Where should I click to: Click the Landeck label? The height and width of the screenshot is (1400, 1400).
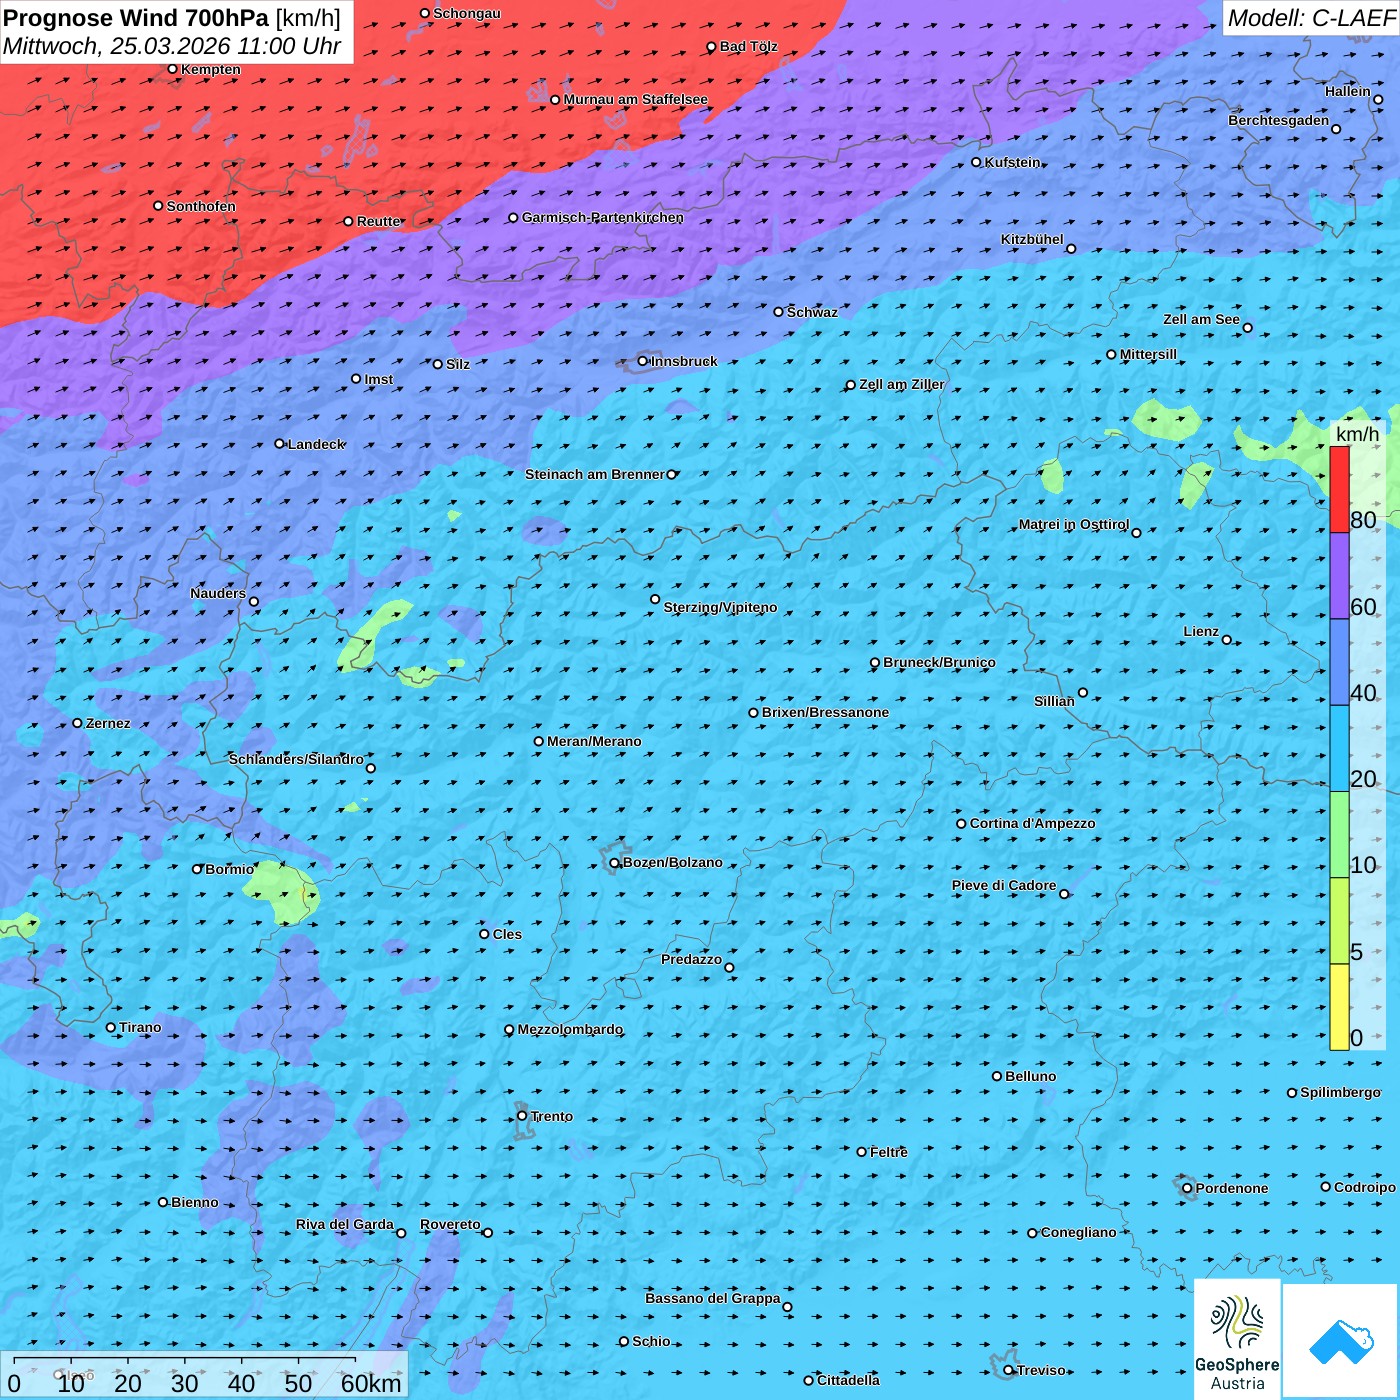316,444
